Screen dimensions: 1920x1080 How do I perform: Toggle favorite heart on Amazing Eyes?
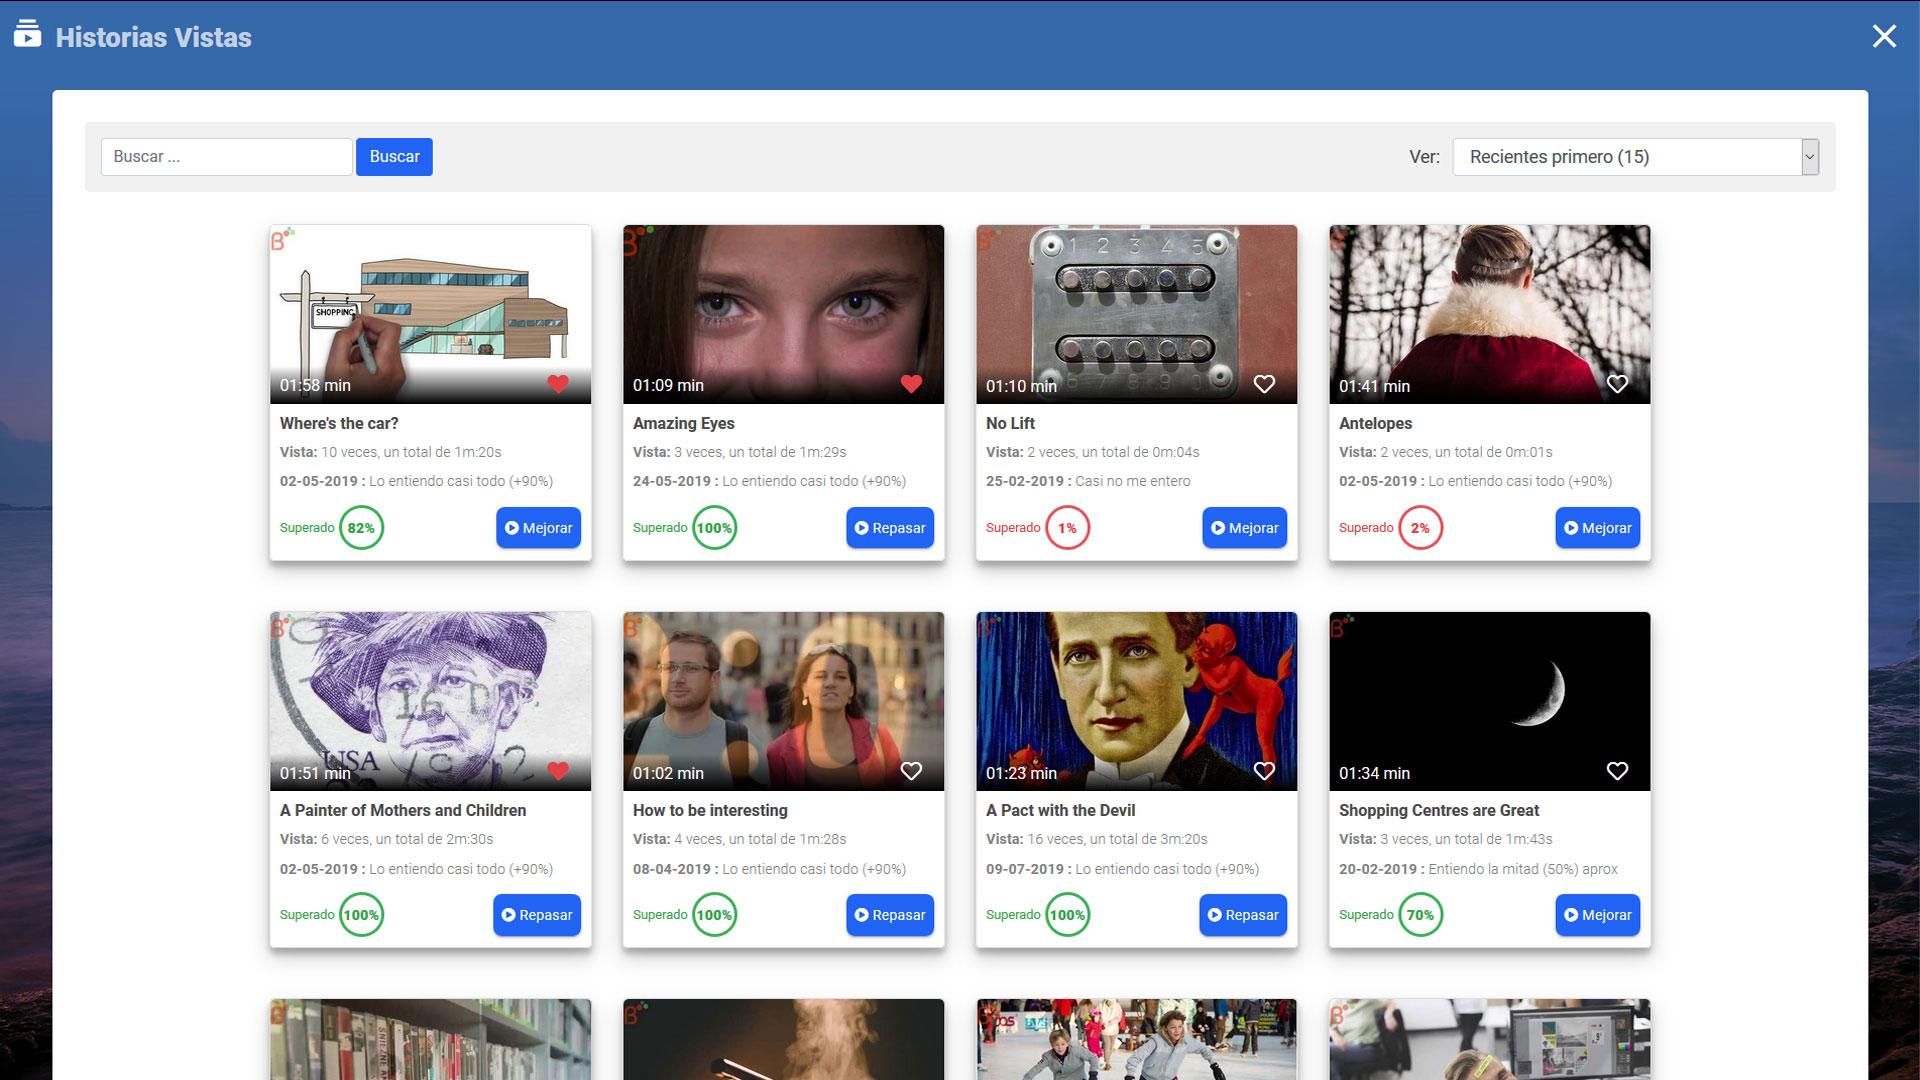tap(911, 384)
